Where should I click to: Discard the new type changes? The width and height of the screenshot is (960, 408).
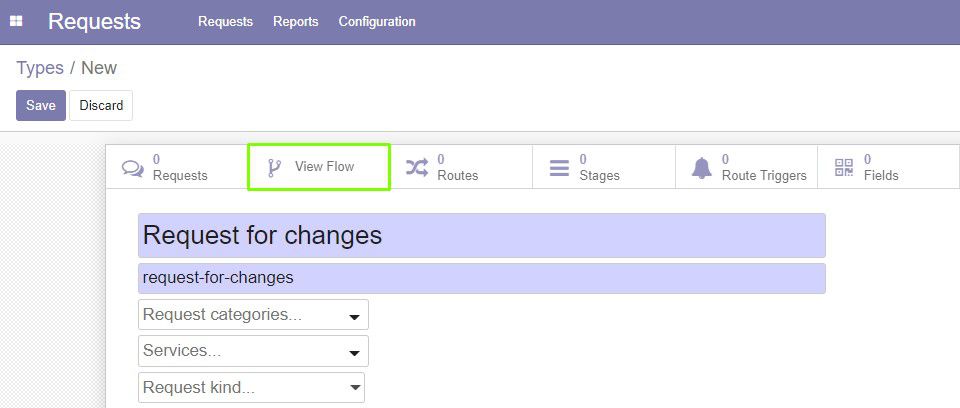(x=101, y=105)
